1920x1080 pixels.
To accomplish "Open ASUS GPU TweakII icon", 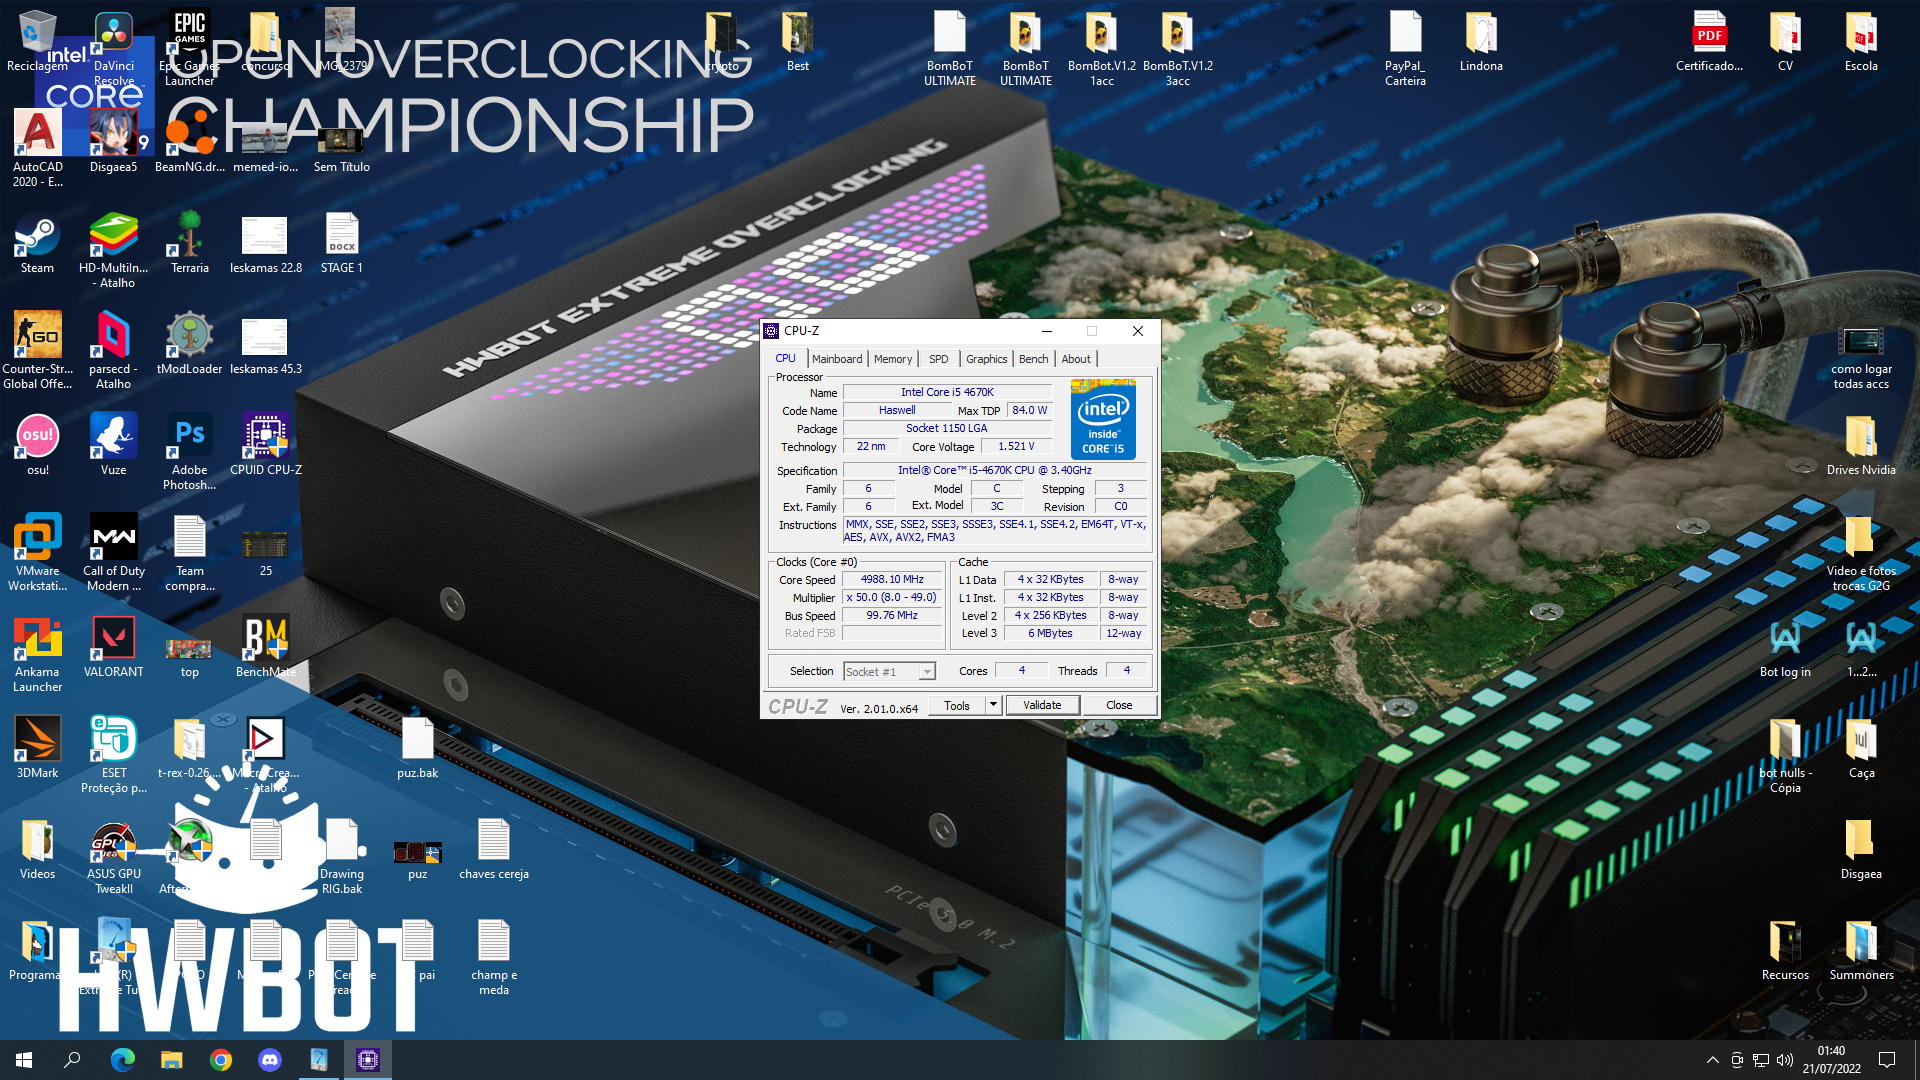I will click(113, 858).
